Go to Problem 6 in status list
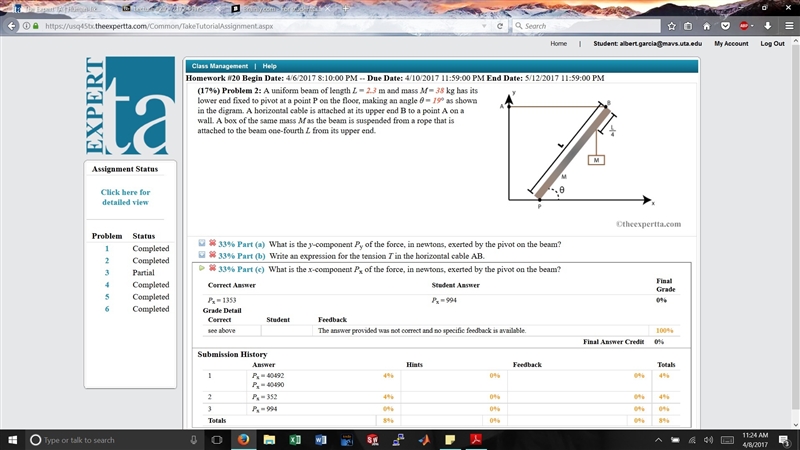This screenshot has width=800, height=450. tap(107, 309)
